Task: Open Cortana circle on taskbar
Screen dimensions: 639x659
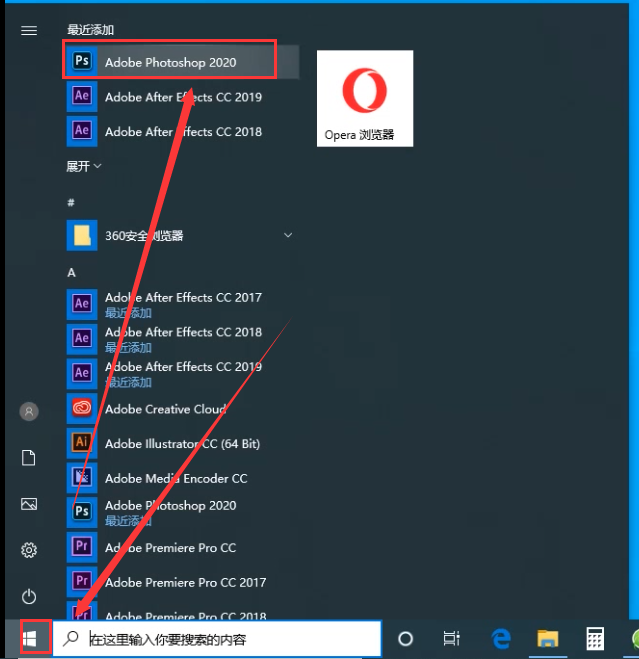Action: pyautogui.click(x=405, y=639)
